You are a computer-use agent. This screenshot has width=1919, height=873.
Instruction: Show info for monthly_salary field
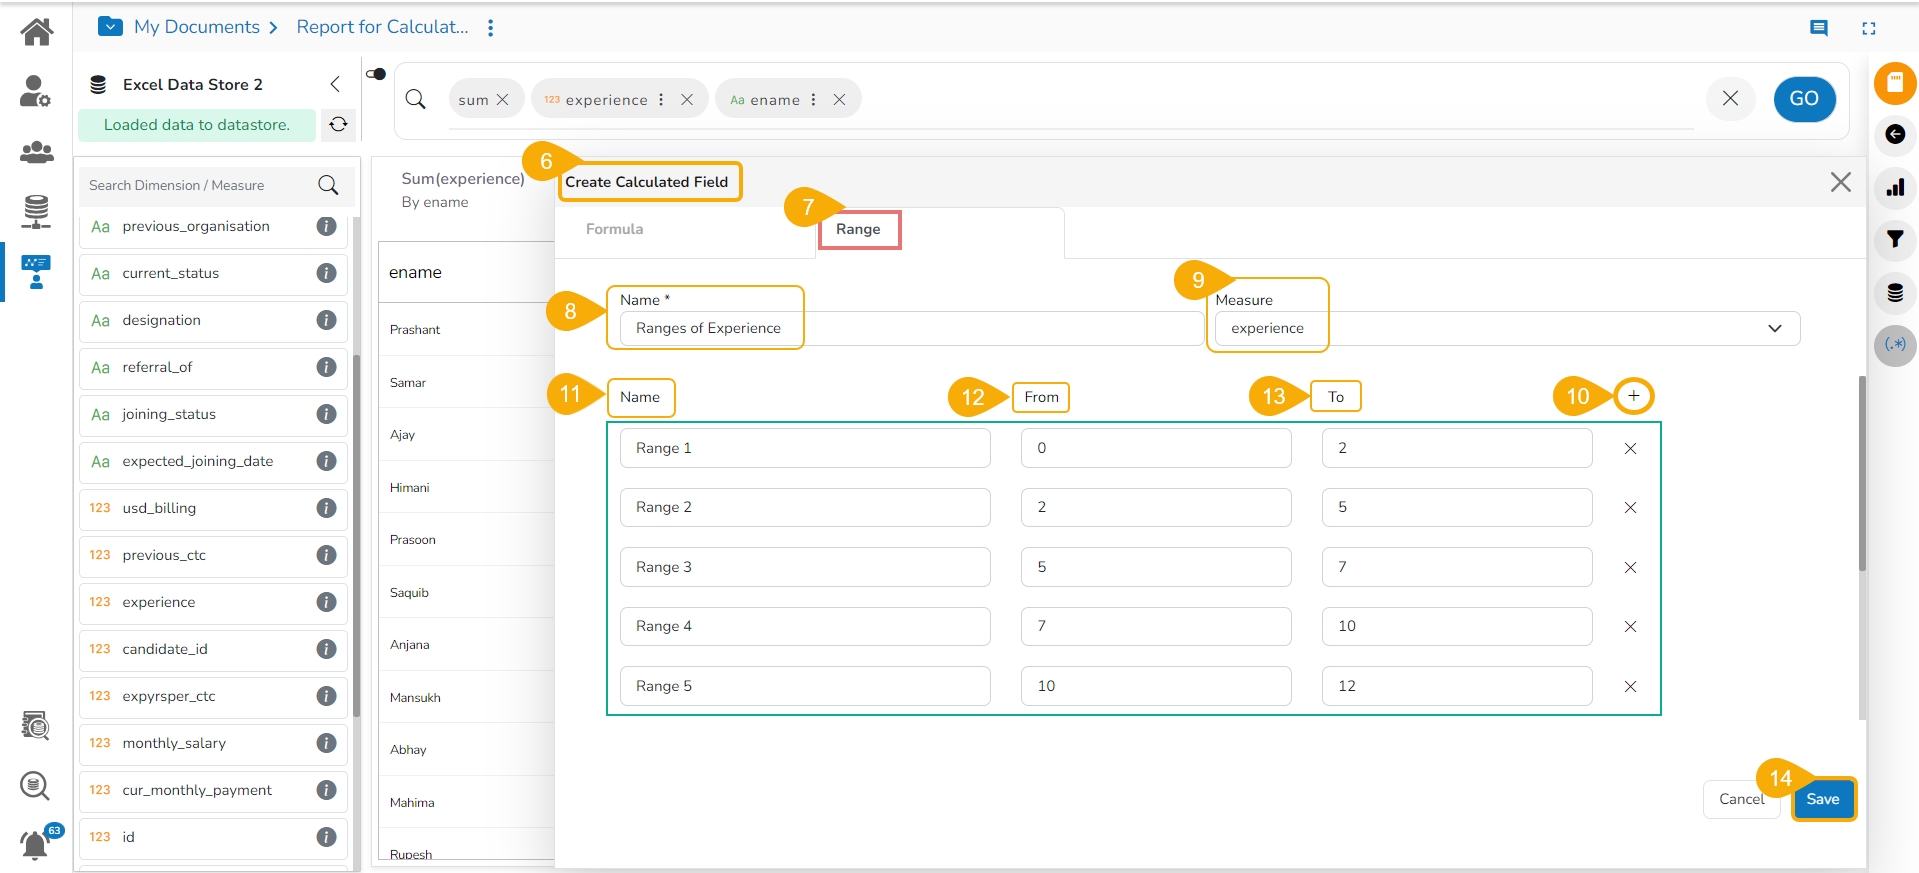coord(326,743)
